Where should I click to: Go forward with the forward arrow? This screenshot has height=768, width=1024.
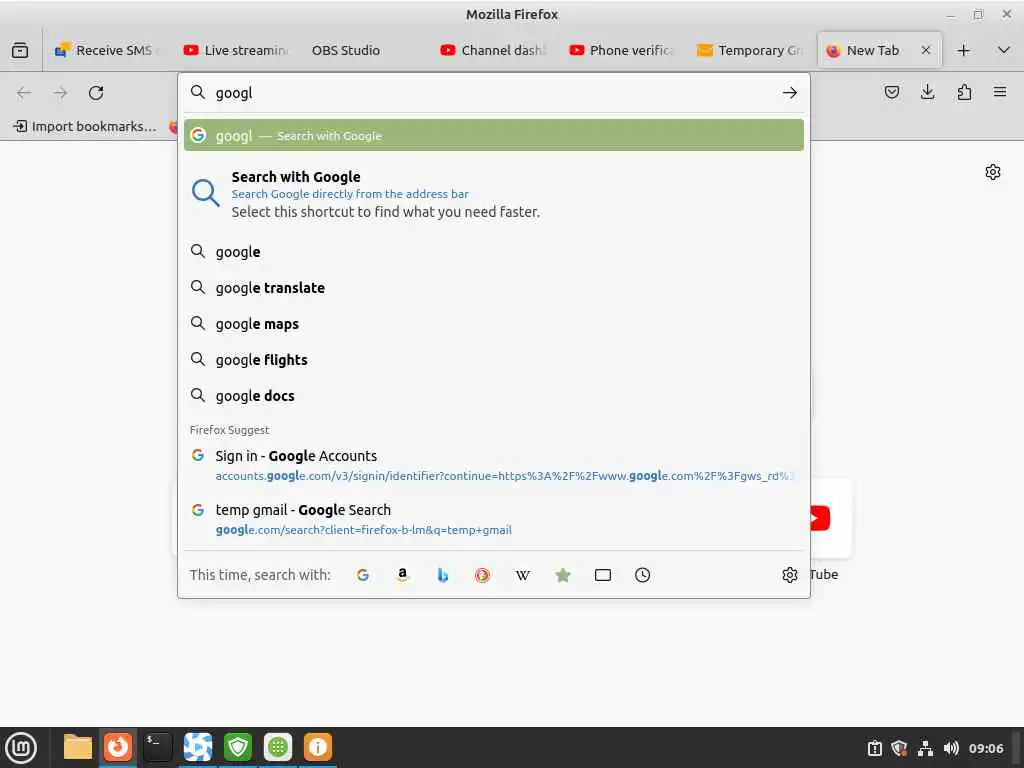click(61, 93)
